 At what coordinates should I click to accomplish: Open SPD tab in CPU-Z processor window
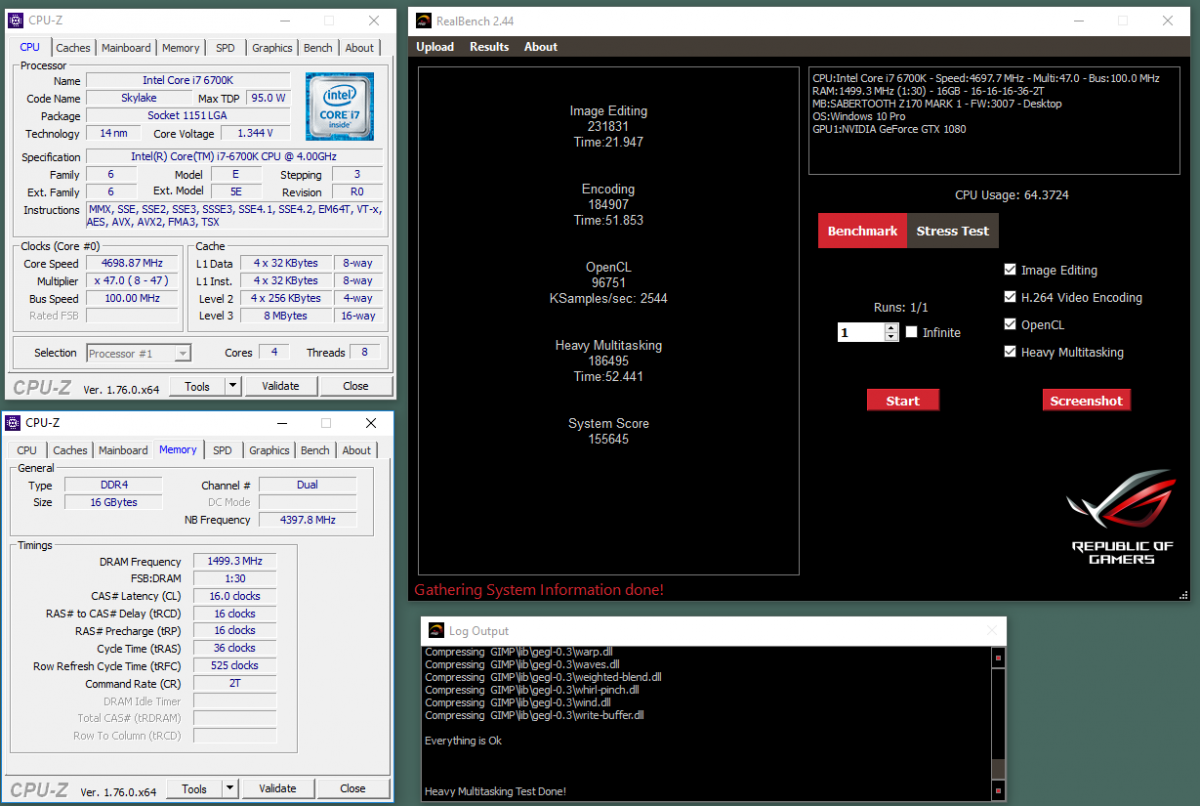[226, 48]
